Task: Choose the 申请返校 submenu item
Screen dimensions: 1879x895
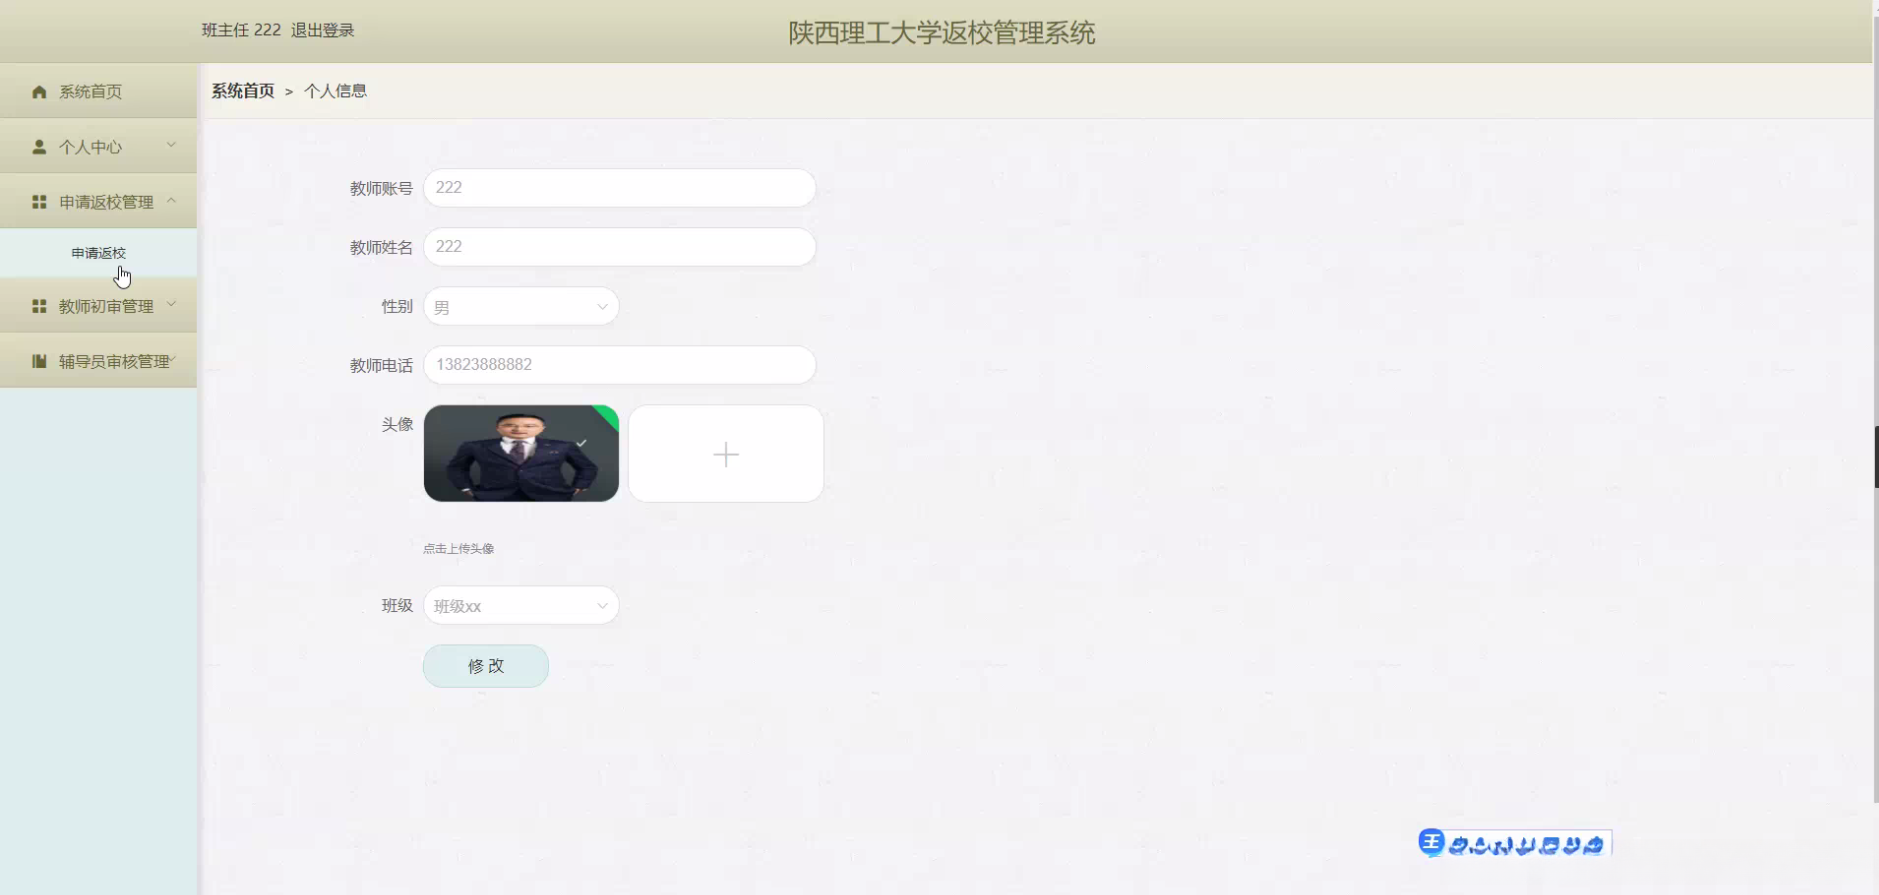Action: pyautogui.click(x=98, y=253)
